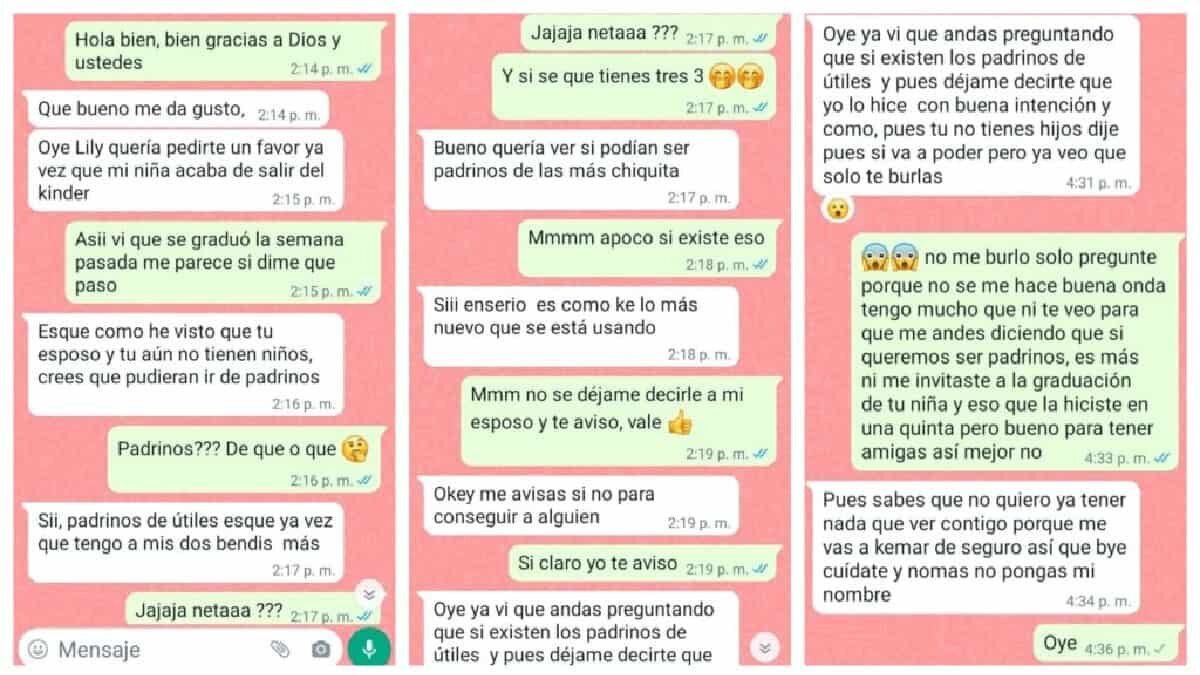Viewport: 1200px width, 675px height.
Task: Tap the thumbs-up emoji after 'te aviso, vale'
Action: pyautogui.click(x=680, y=422)
